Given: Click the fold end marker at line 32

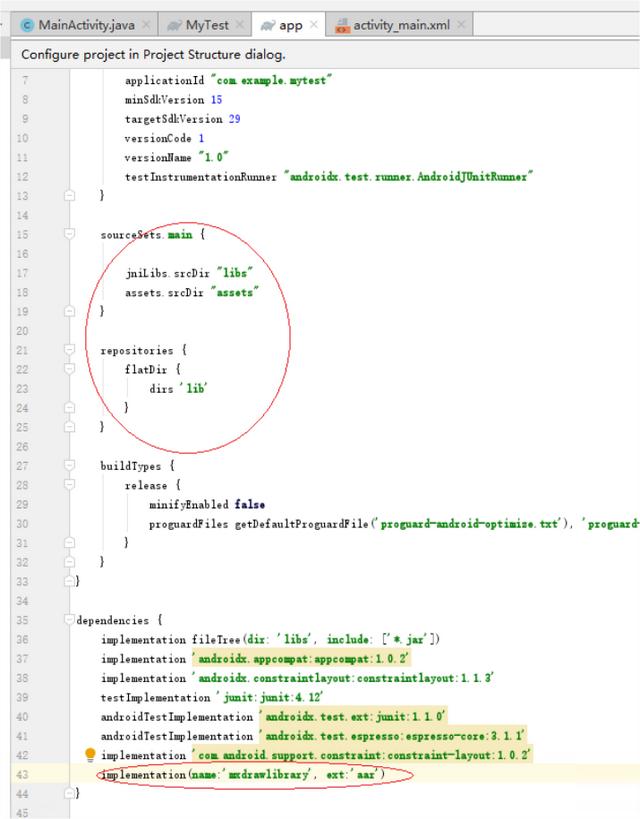Looking at the screenshot, I should click(x=69, y=562).
